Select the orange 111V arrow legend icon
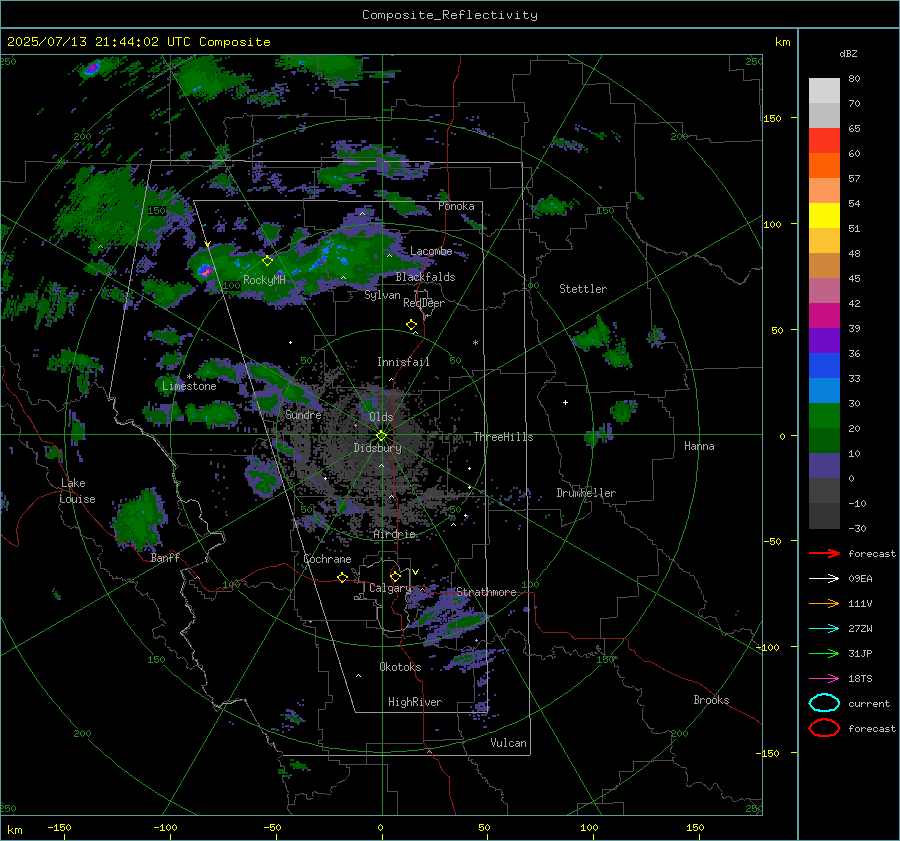900x841 pixels. tap(824, 603)
